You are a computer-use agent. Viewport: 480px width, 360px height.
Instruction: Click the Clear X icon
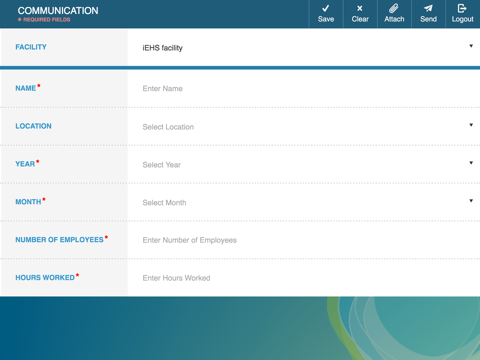coord(360,8)
